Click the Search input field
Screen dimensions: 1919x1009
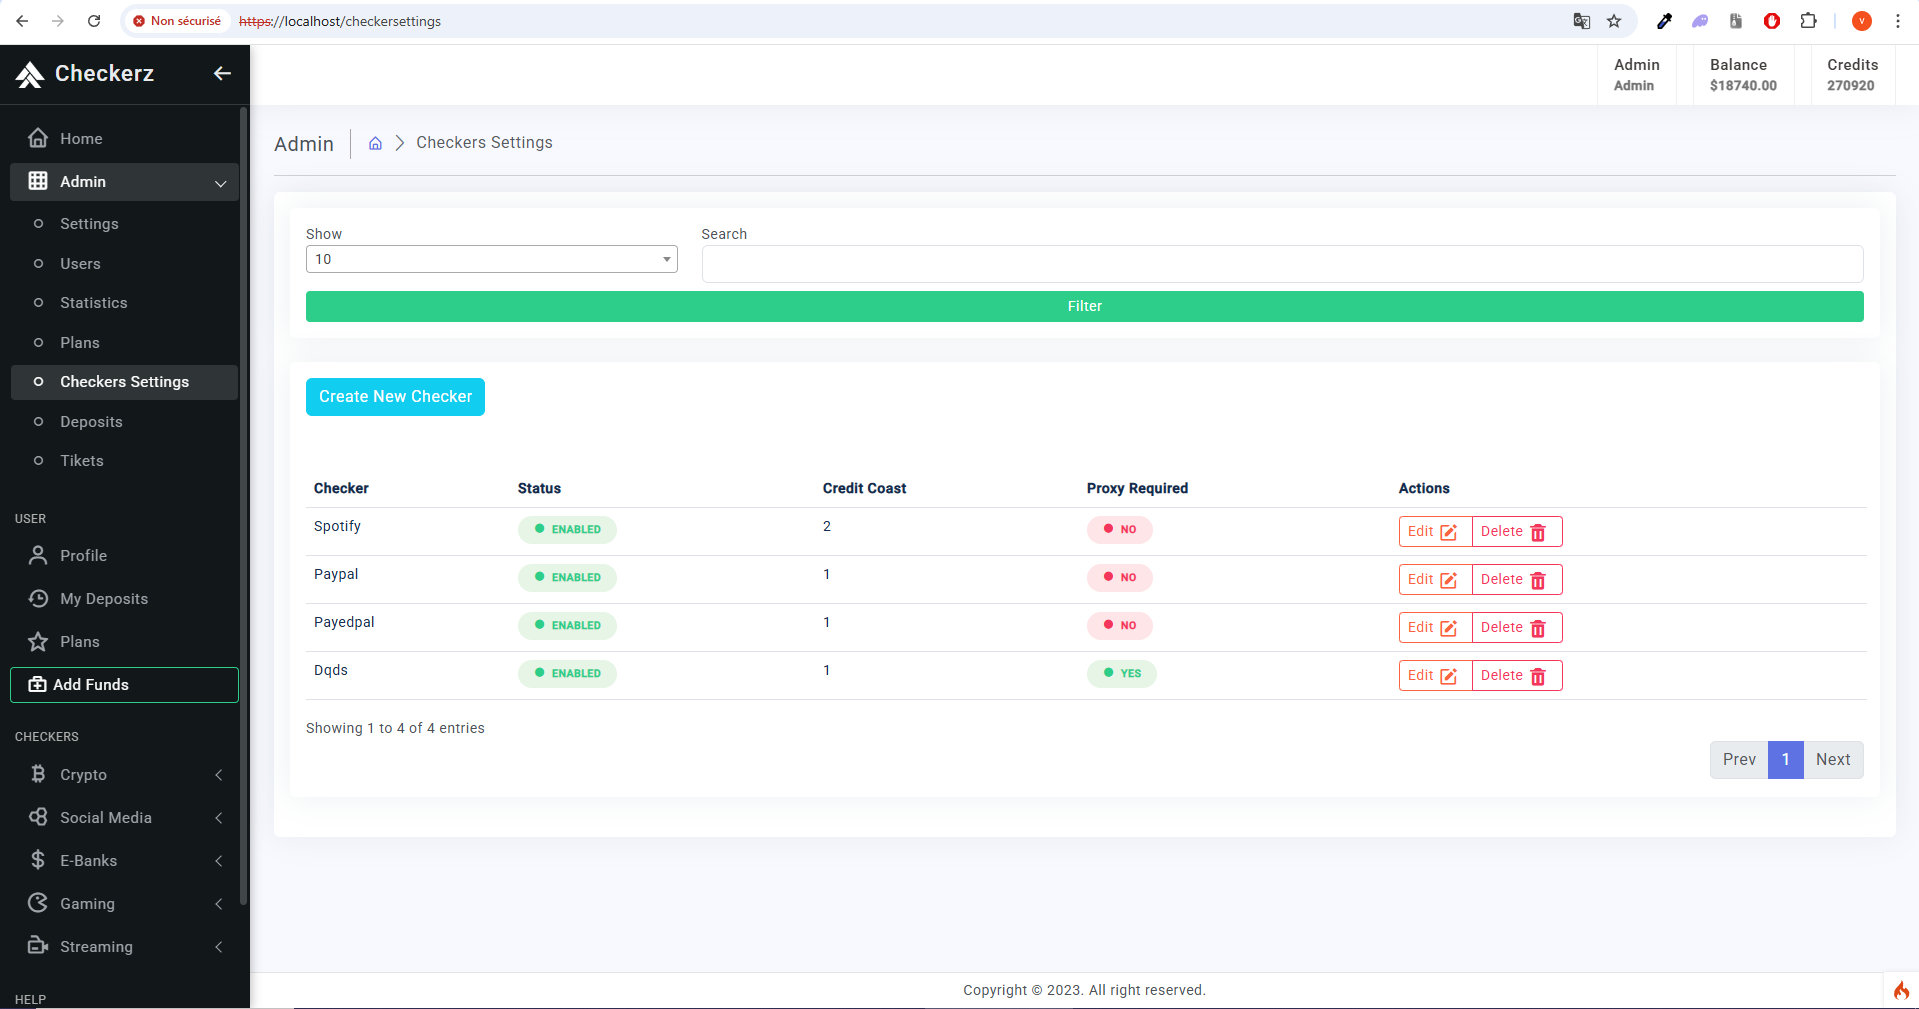tap(1282, 264)
